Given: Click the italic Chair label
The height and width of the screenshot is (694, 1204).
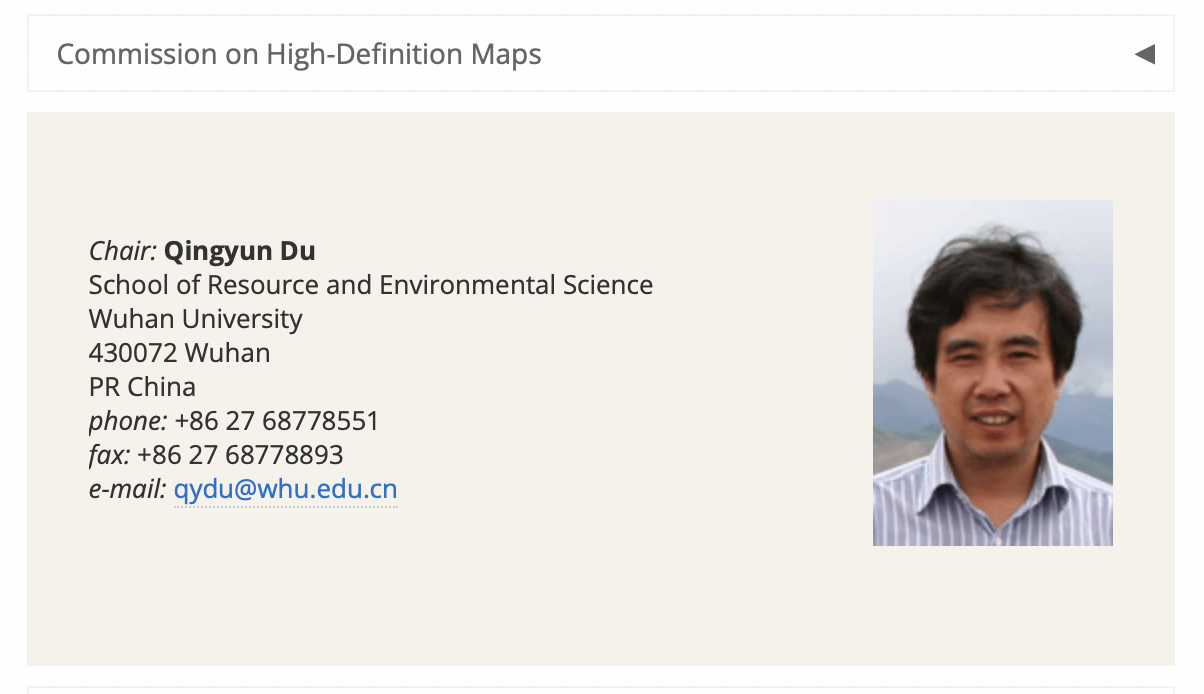Looking at the screenshot, I should tap(122, 251).
